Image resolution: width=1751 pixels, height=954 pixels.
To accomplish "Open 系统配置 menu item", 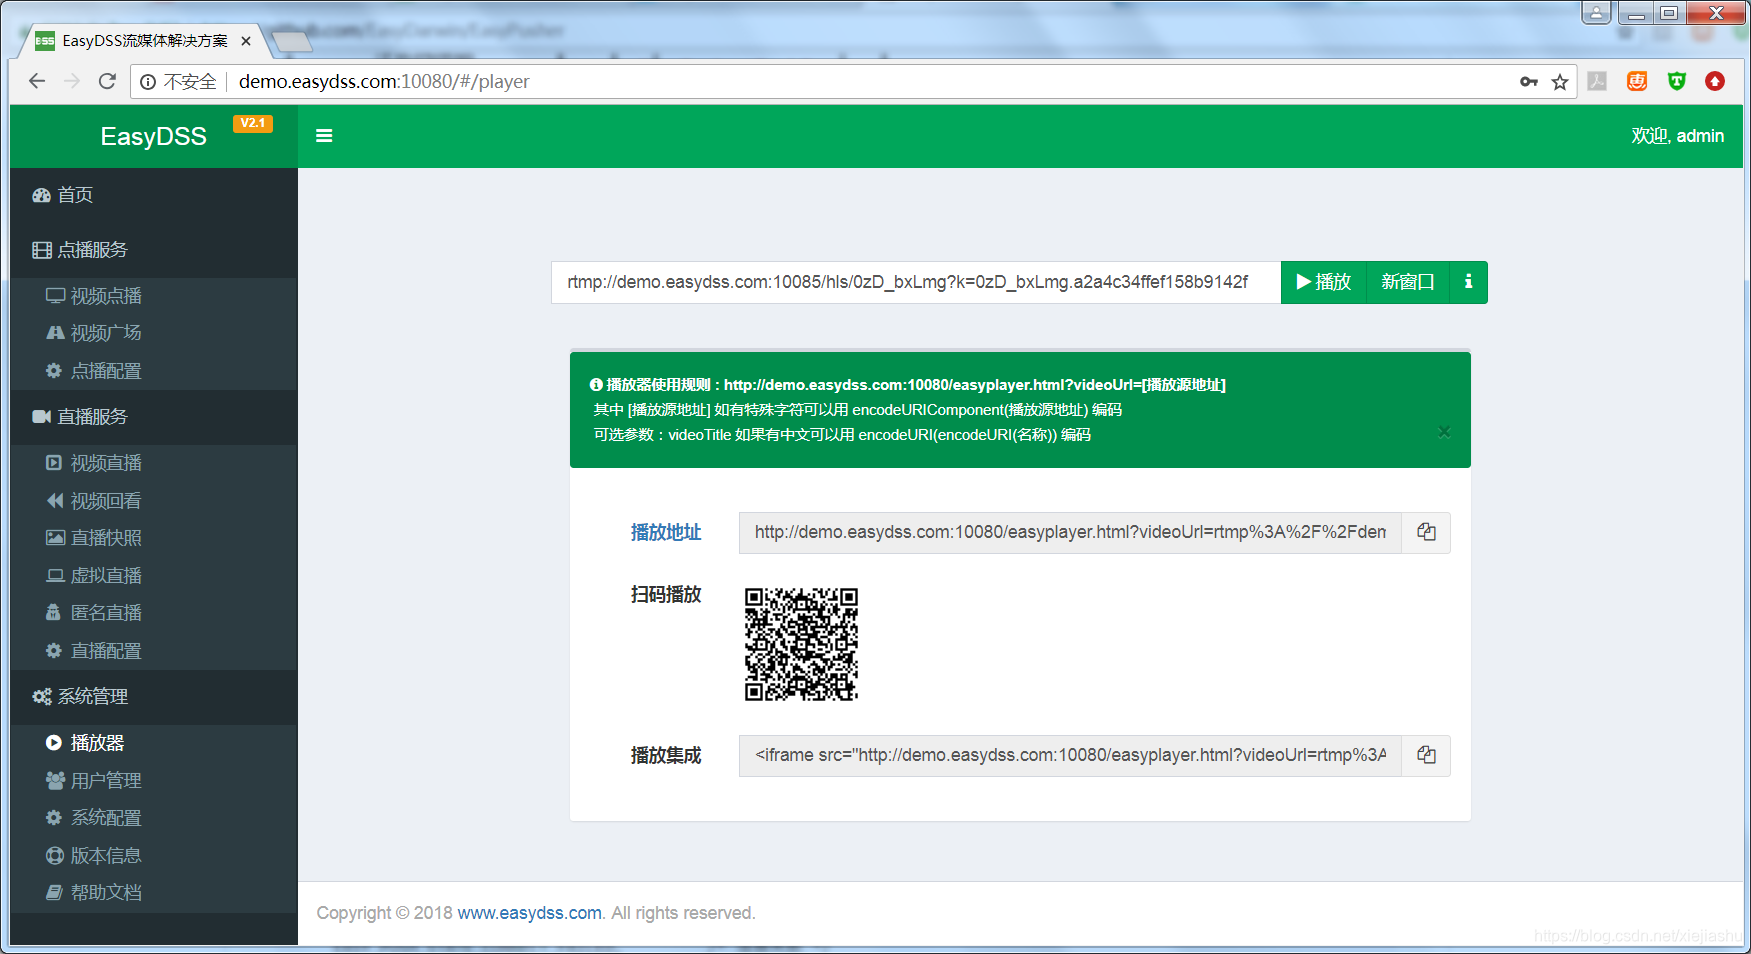I will 154,818.
